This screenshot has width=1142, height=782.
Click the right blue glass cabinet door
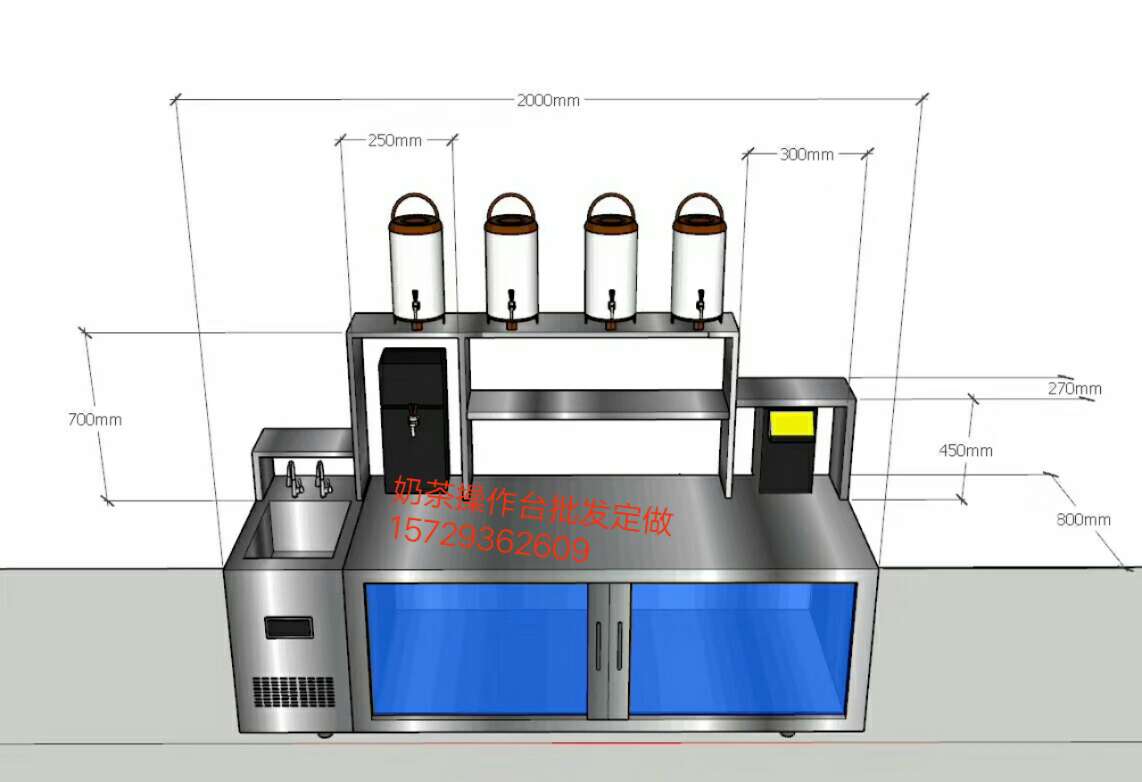tap(741, 650)
